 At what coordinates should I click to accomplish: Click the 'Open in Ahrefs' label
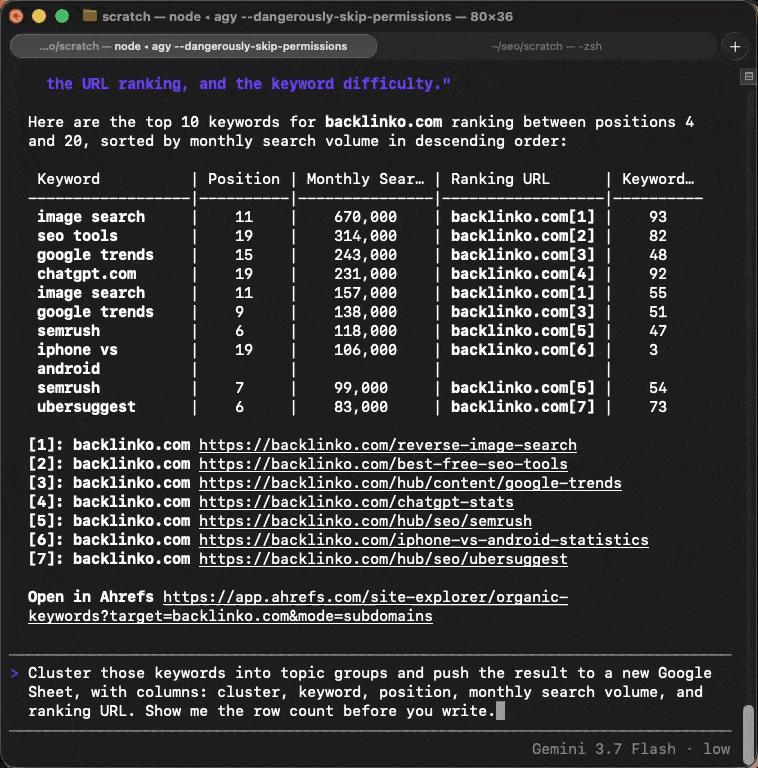(x=91, y=597)
